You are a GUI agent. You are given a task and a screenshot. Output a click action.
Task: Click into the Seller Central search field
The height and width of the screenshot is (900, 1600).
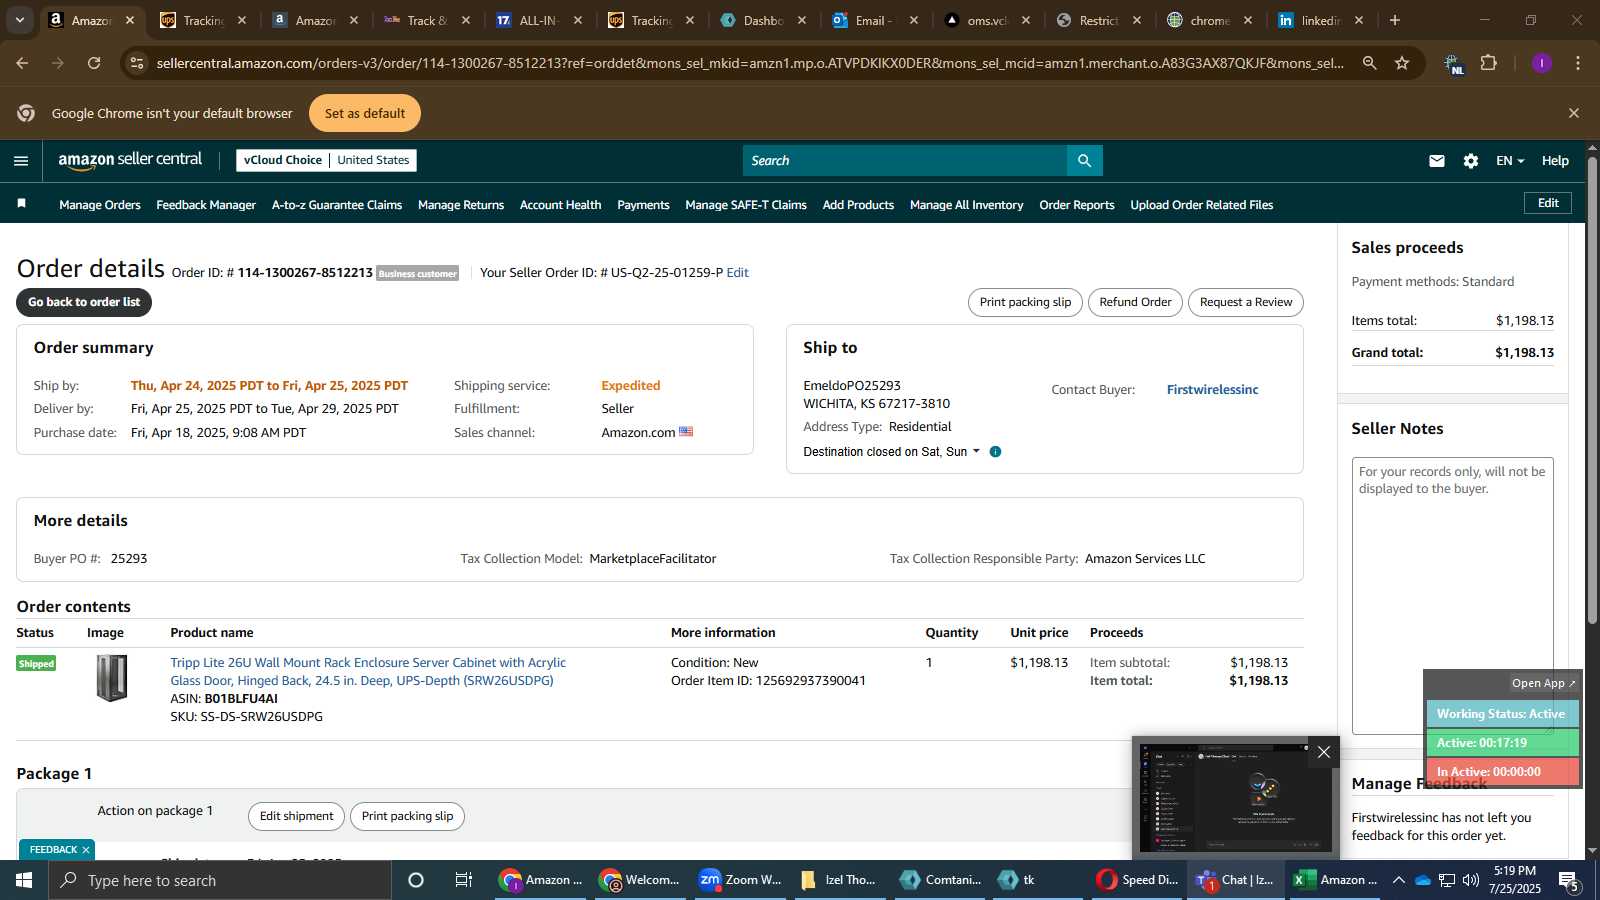pyautogui.click(x=905, y=160)
